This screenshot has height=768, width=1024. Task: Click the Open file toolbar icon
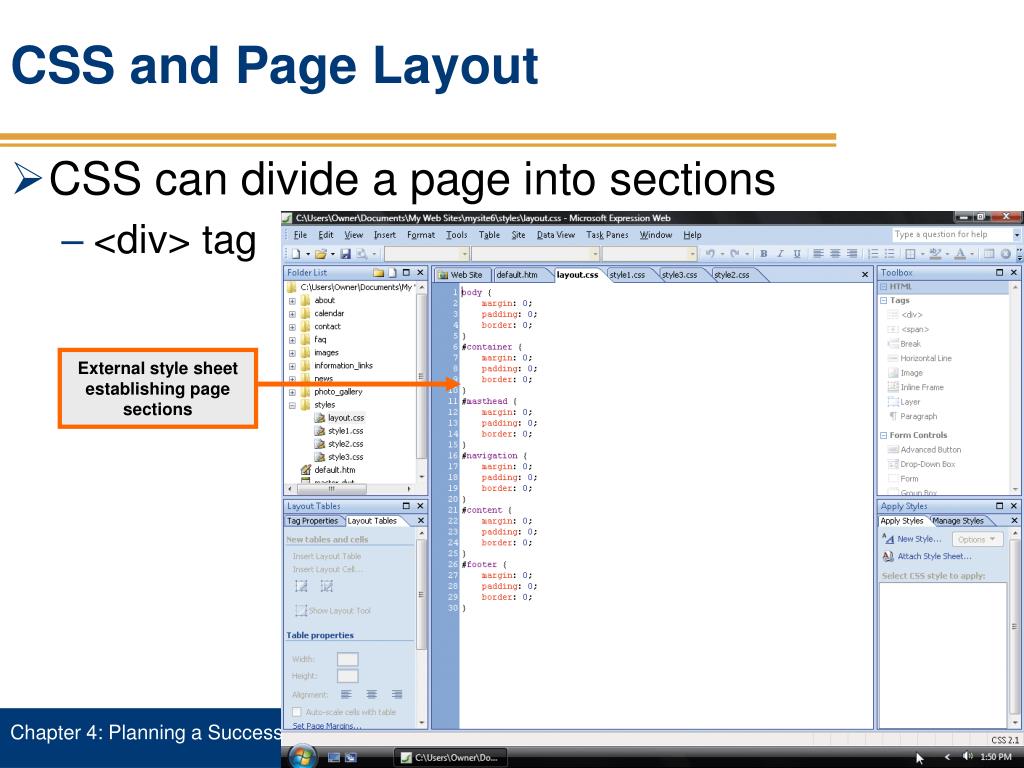tap(321, 254)
